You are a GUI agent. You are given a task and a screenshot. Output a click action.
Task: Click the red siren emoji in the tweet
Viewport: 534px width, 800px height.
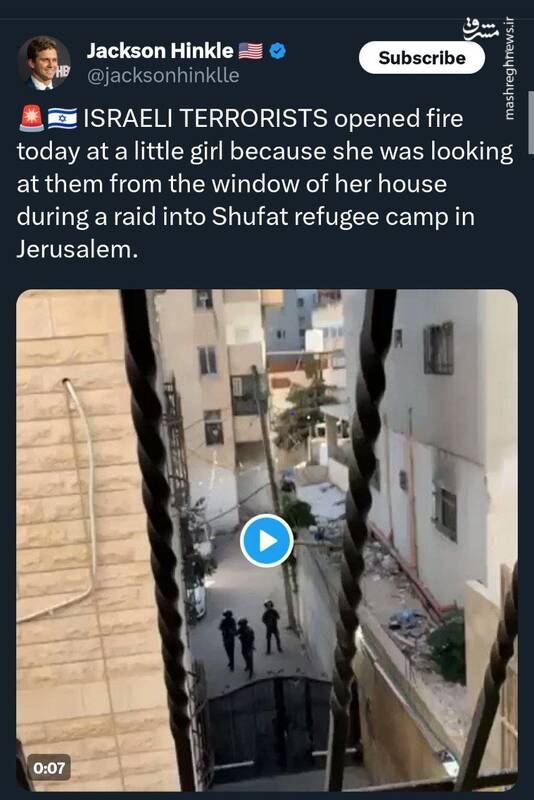(x=32, y=118)
